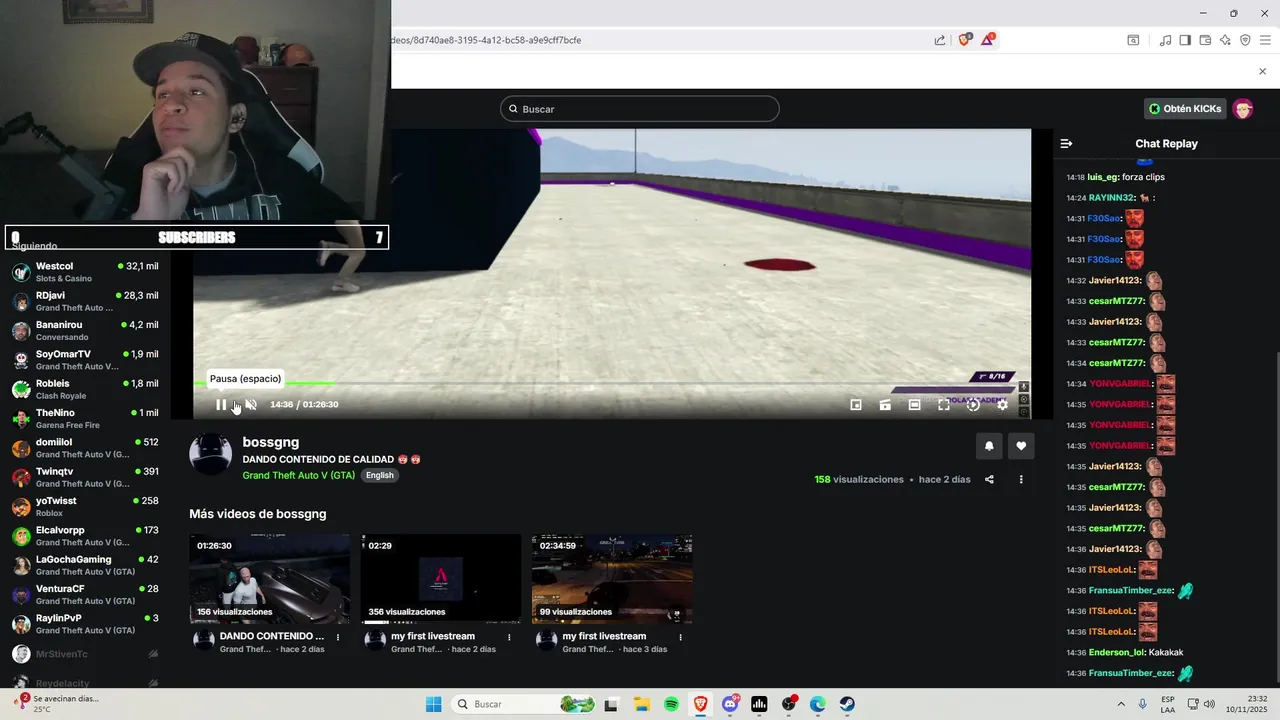Click username luis_eg in chat replay
This screenshot has height=720, width=1280.
tap(1102, 177)
